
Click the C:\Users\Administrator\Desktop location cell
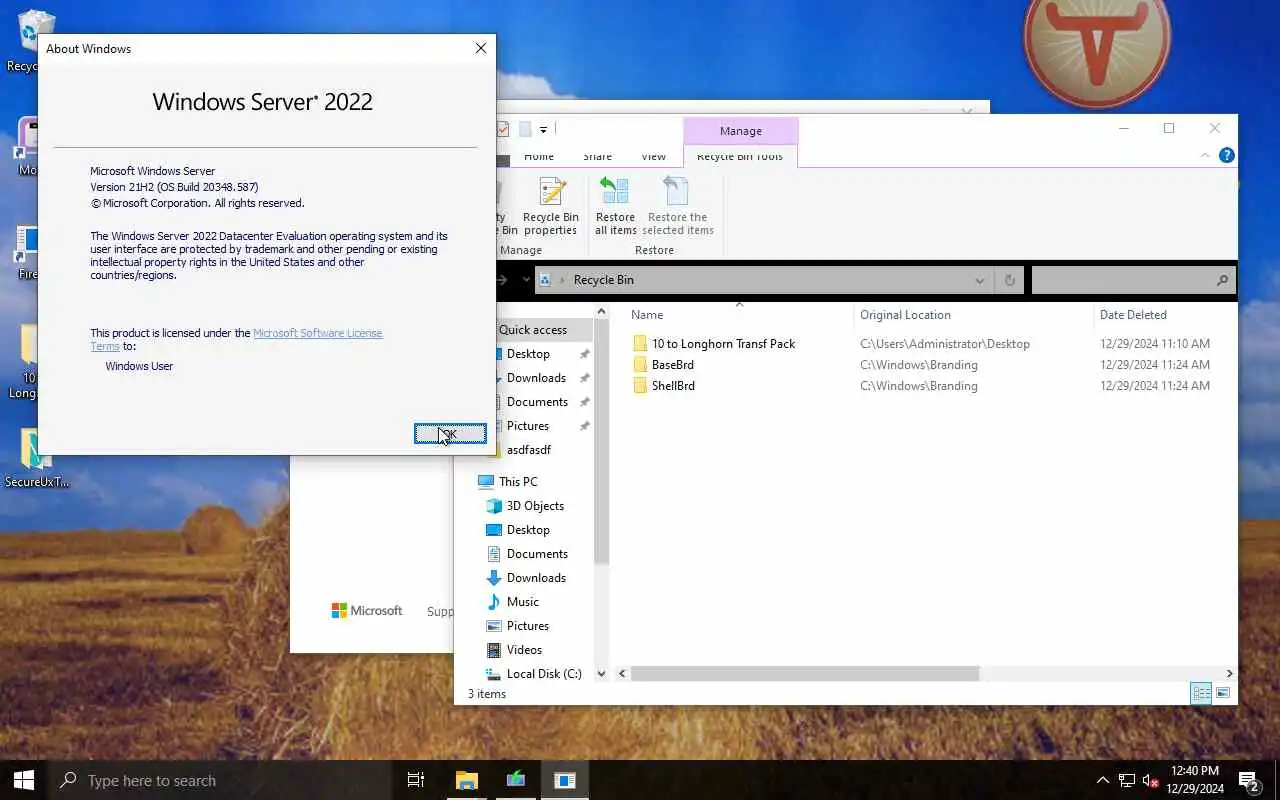pos(945,343)
